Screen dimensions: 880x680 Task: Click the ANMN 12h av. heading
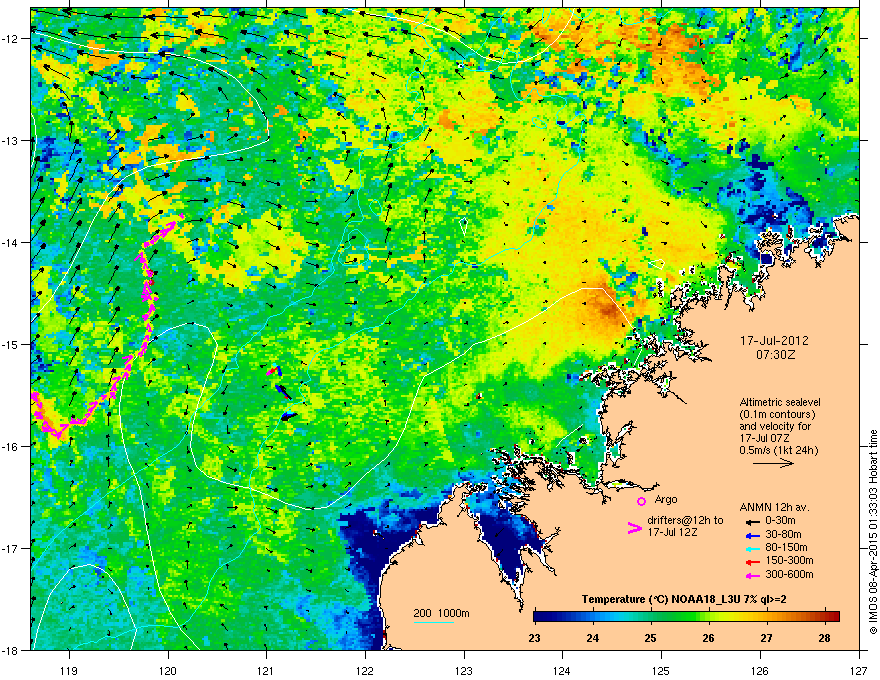[774, 508]
